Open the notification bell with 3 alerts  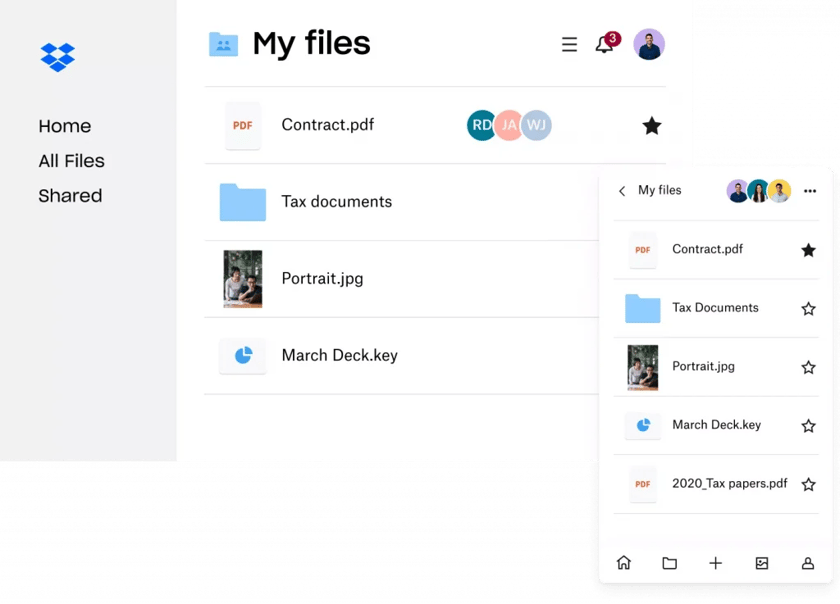[x=605, y=44]
